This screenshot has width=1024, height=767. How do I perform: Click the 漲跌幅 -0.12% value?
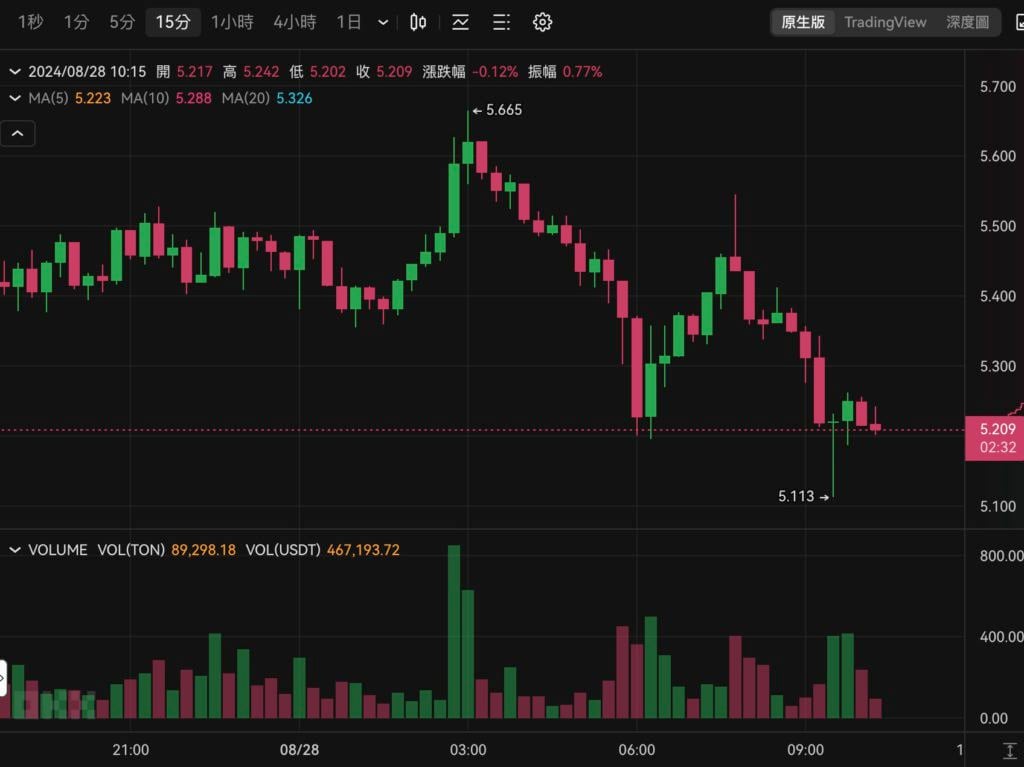pos(494,72)
